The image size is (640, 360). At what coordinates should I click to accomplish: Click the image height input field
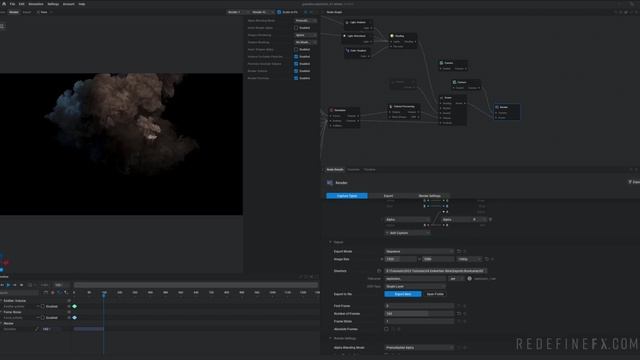tap(438, 259)
